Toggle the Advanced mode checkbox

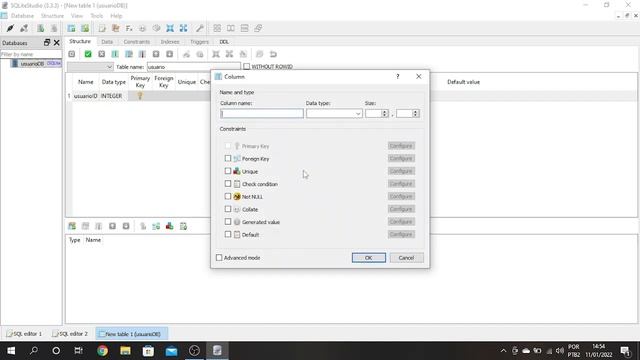click(219, 258)
